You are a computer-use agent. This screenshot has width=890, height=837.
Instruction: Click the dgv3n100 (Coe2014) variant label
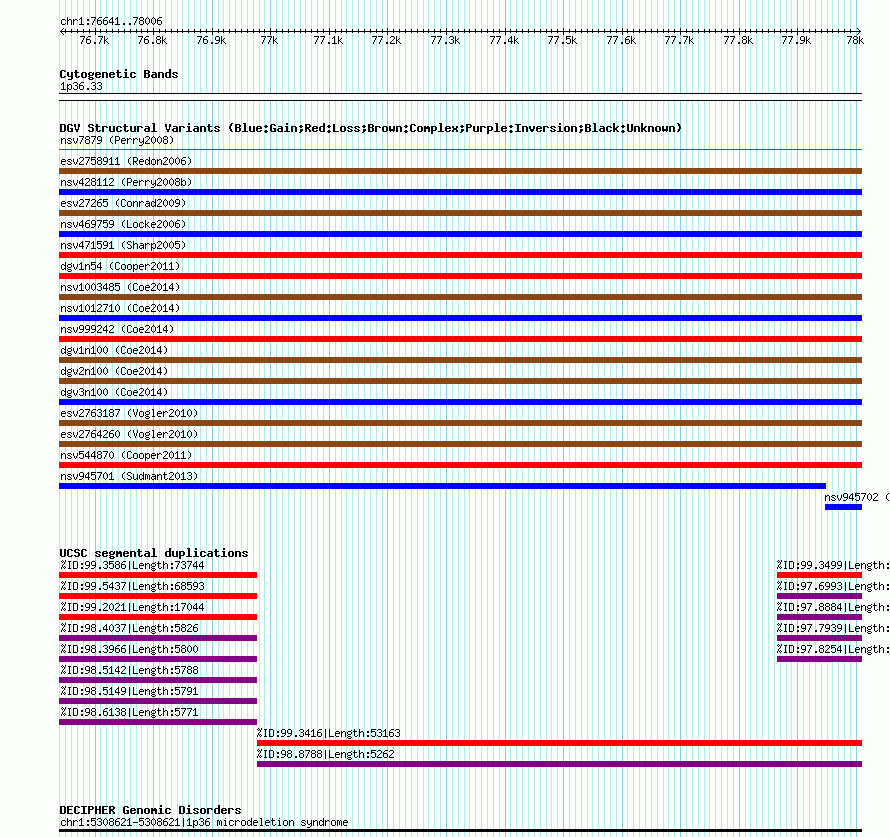click(x=114, y=392)
